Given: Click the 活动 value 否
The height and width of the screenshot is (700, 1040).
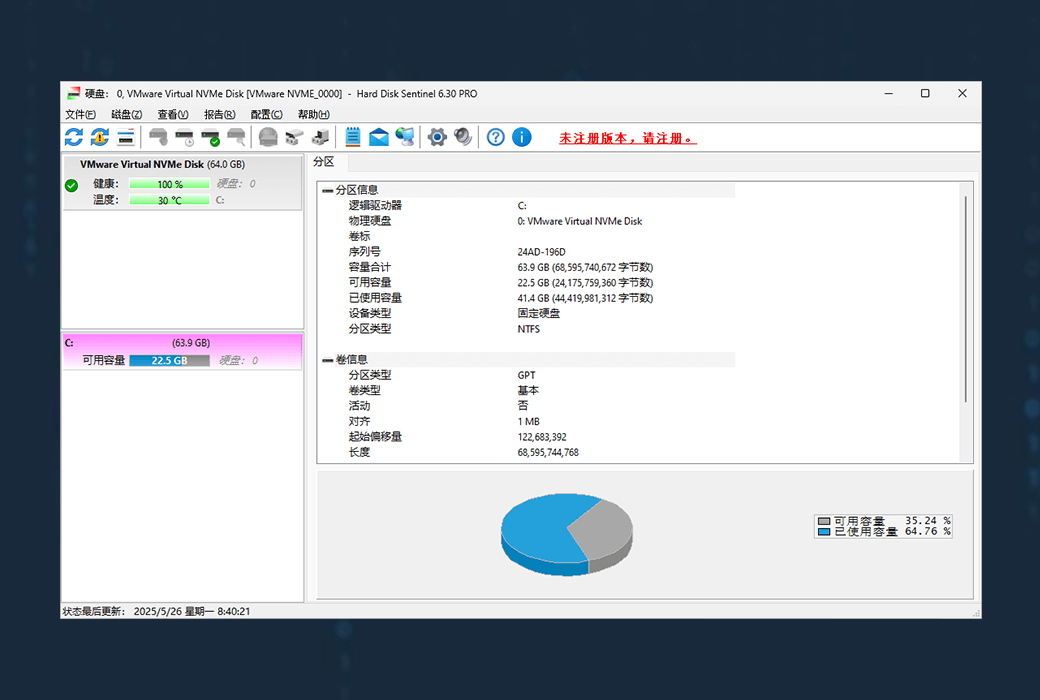Looking at the screenshot, I should tap(523, 405).
